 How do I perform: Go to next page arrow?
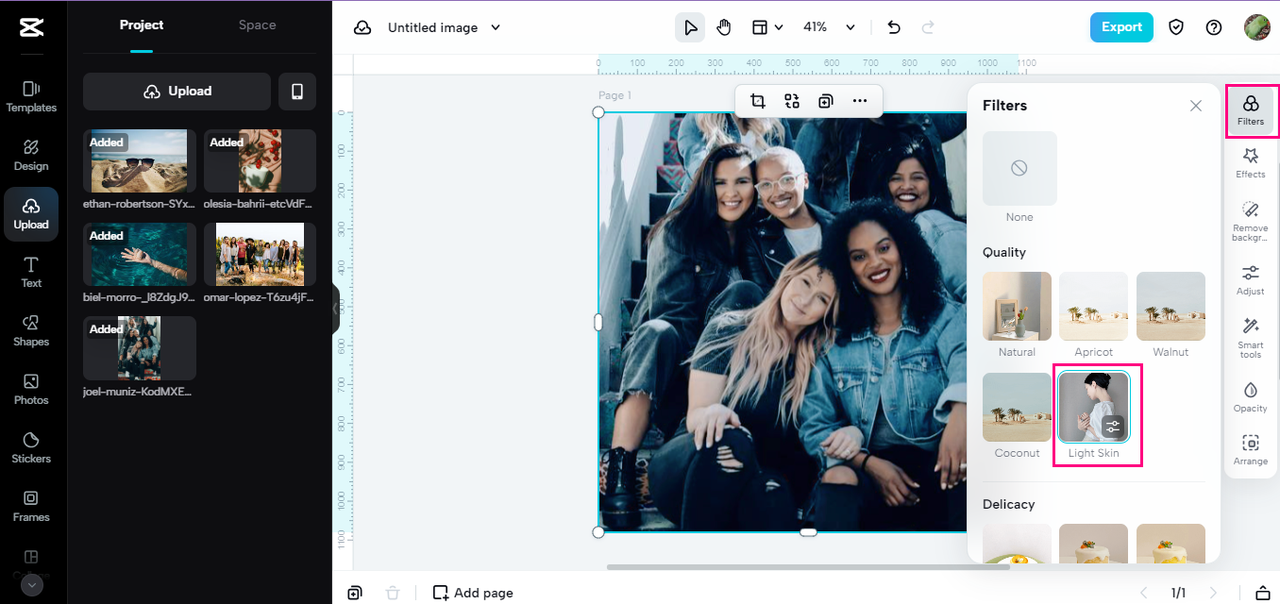[x=1215, y=593]
